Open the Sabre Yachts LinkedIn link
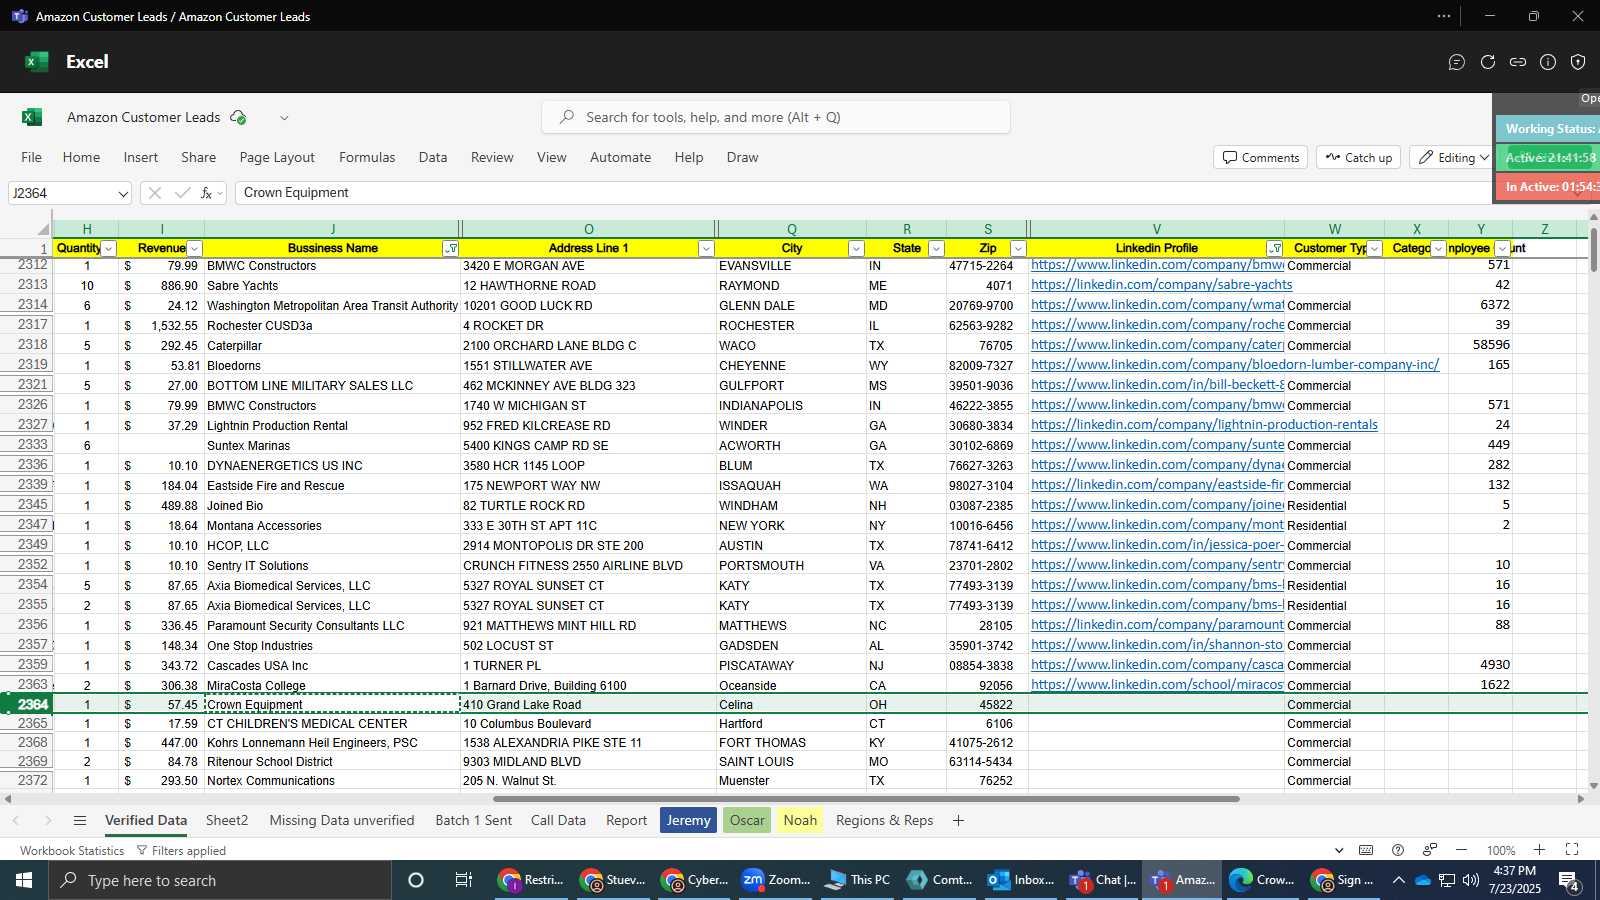The image size is (1600, 900). pos(1161,285)
